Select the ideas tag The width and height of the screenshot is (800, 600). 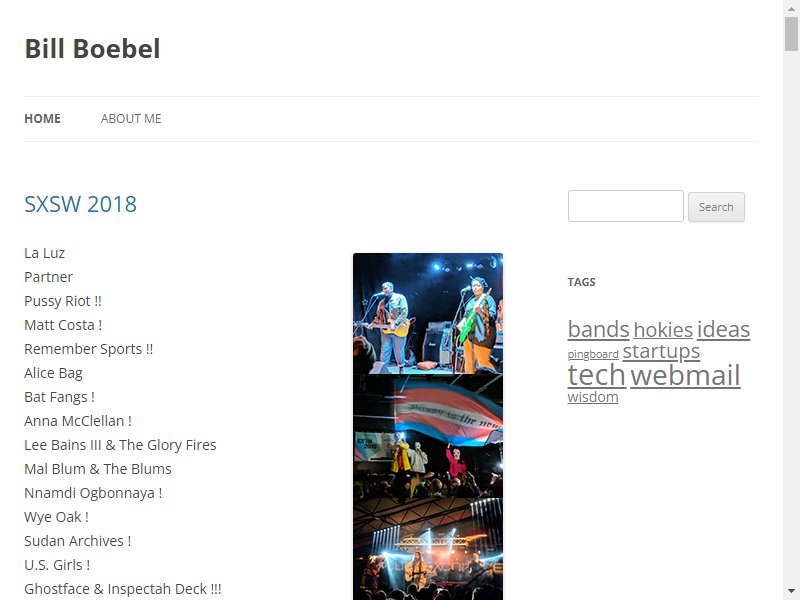click(723, 330)
